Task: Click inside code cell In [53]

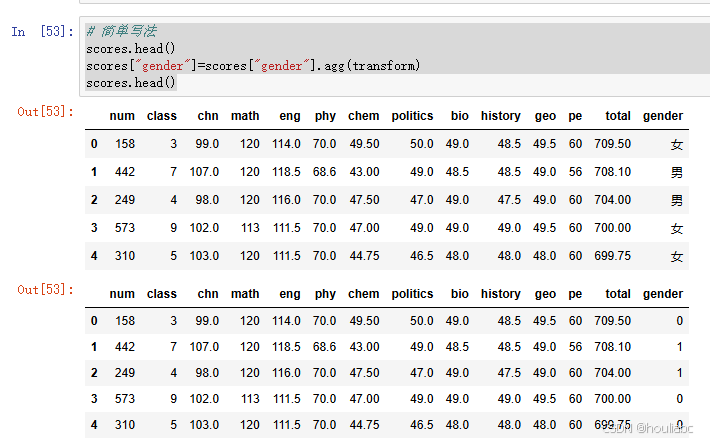Action: pyautogui.click(x=395, y=57)
